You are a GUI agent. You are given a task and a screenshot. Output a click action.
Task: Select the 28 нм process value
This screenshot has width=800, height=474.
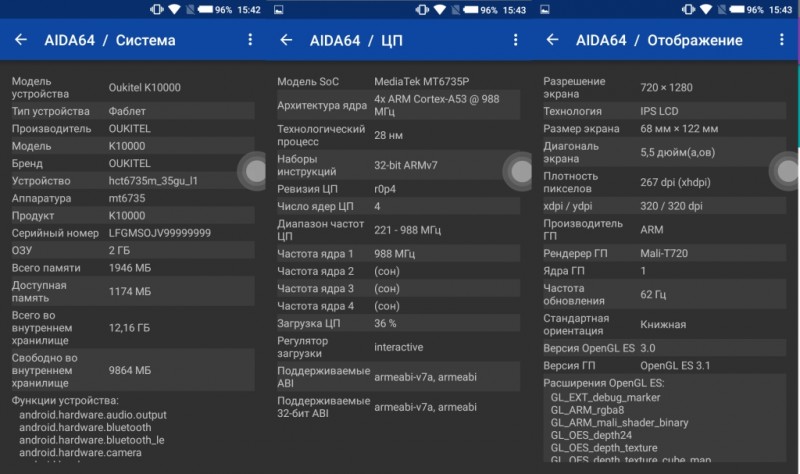tap(388, 135)
